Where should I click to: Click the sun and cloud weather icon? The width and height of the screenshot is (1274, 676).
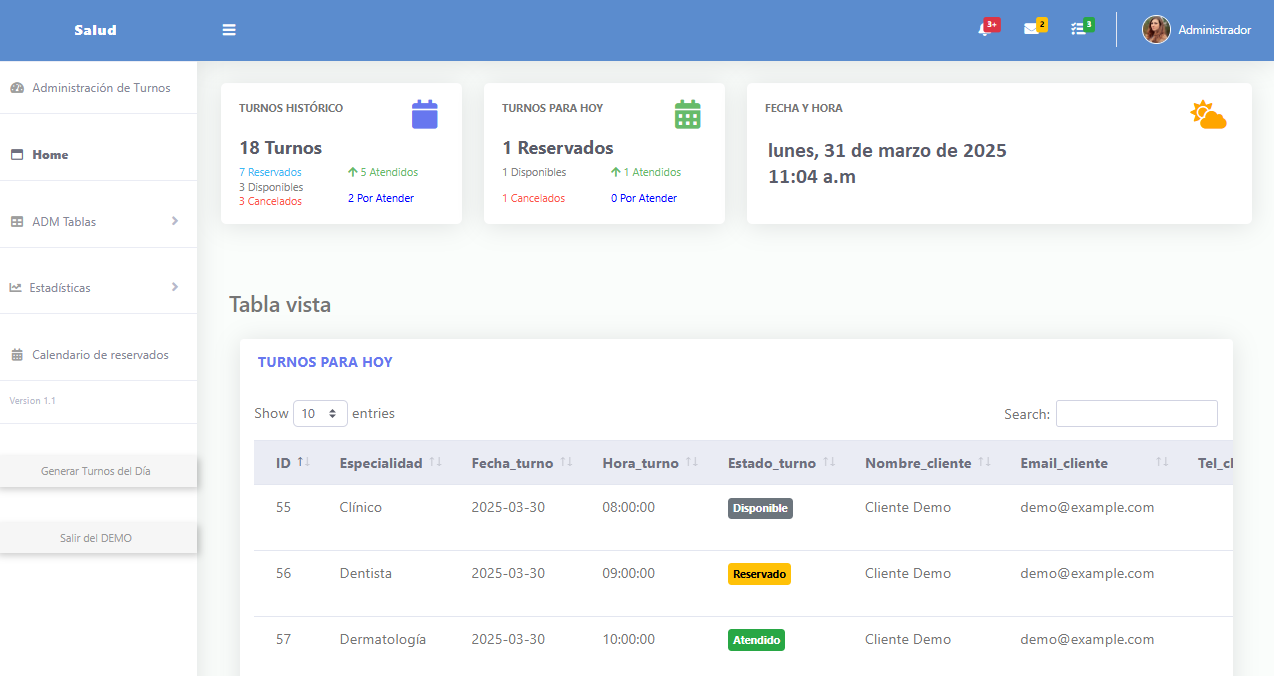pyautogui.click(x=1208, y=115)
